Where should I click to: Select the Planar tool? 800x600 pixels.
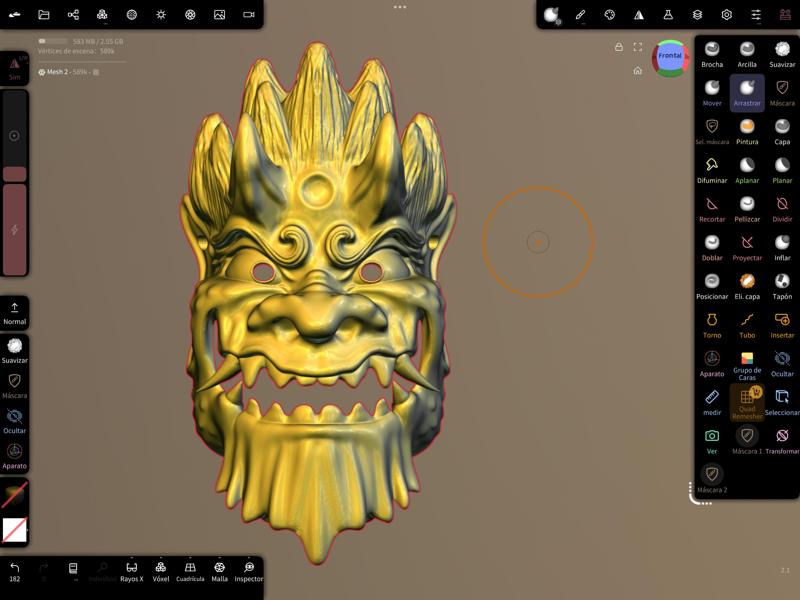[x=782, y=171]
